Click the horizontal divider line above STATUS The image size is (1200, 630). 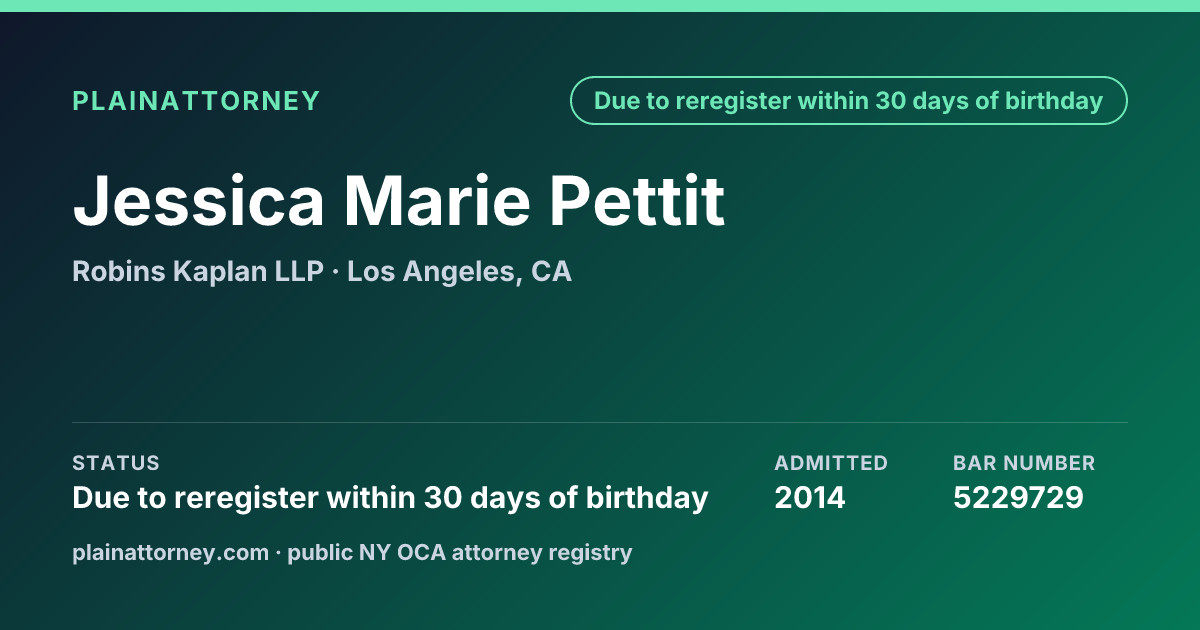(600, 422)
